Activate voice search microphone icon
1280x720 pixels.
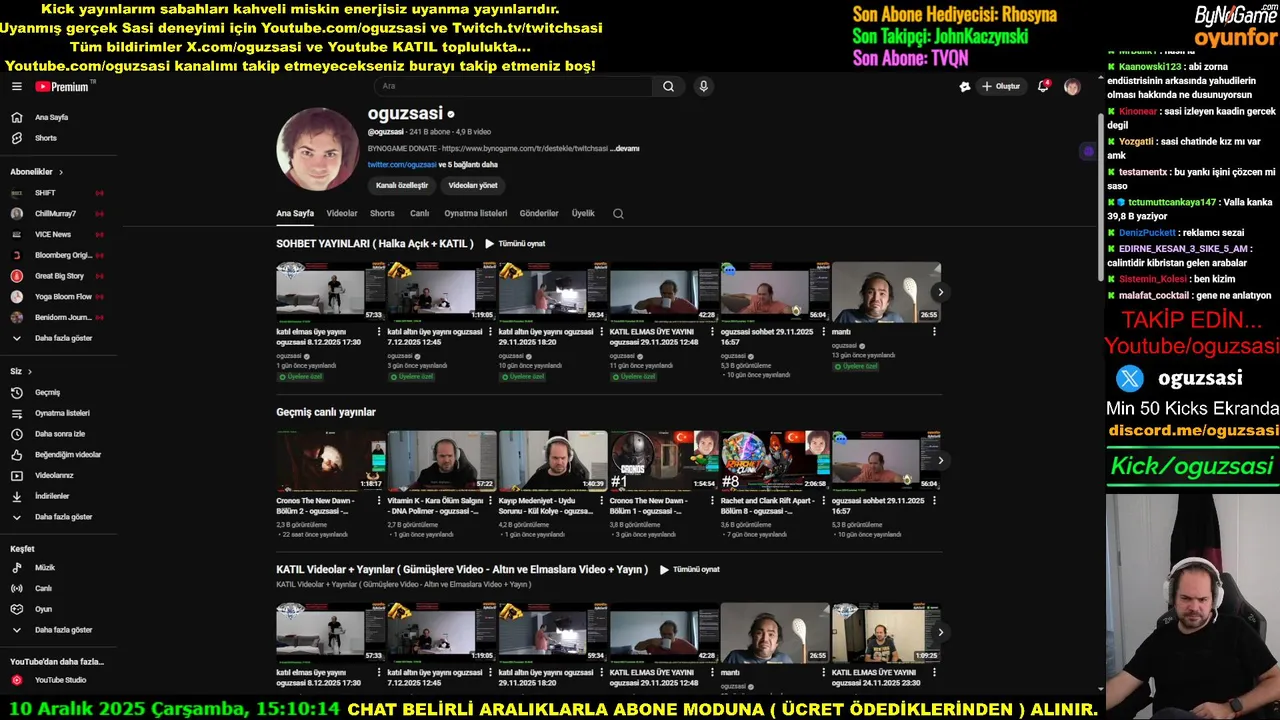click(704, 87)
